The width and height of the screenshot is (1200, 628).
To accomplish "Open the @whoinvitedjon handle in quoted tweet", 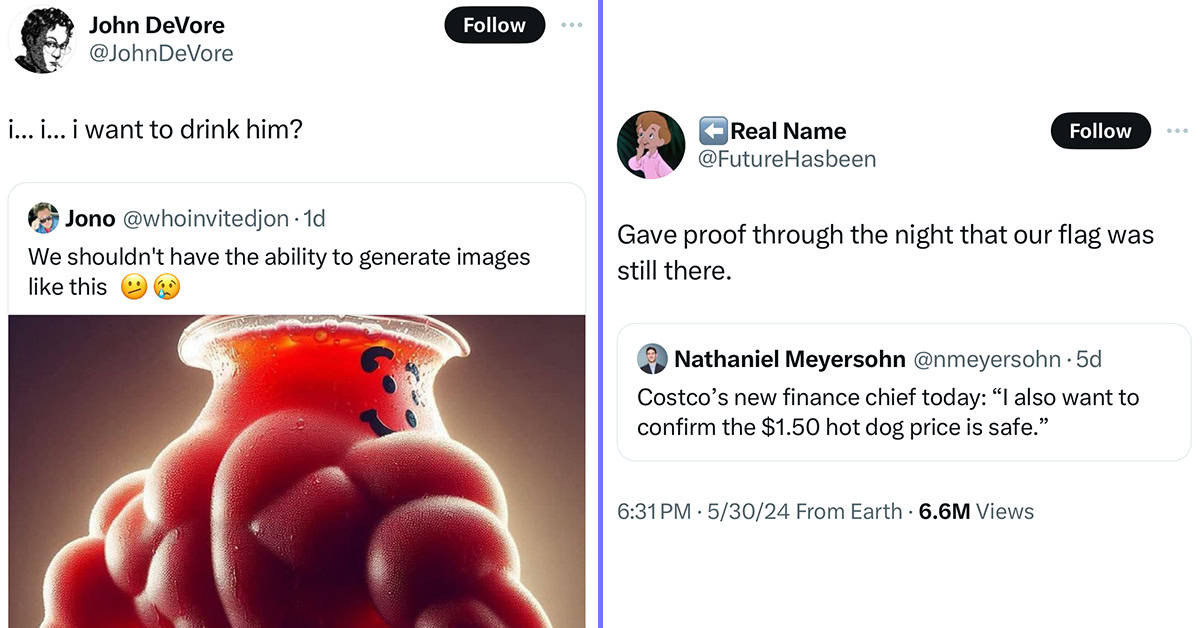I will [209, 218].
